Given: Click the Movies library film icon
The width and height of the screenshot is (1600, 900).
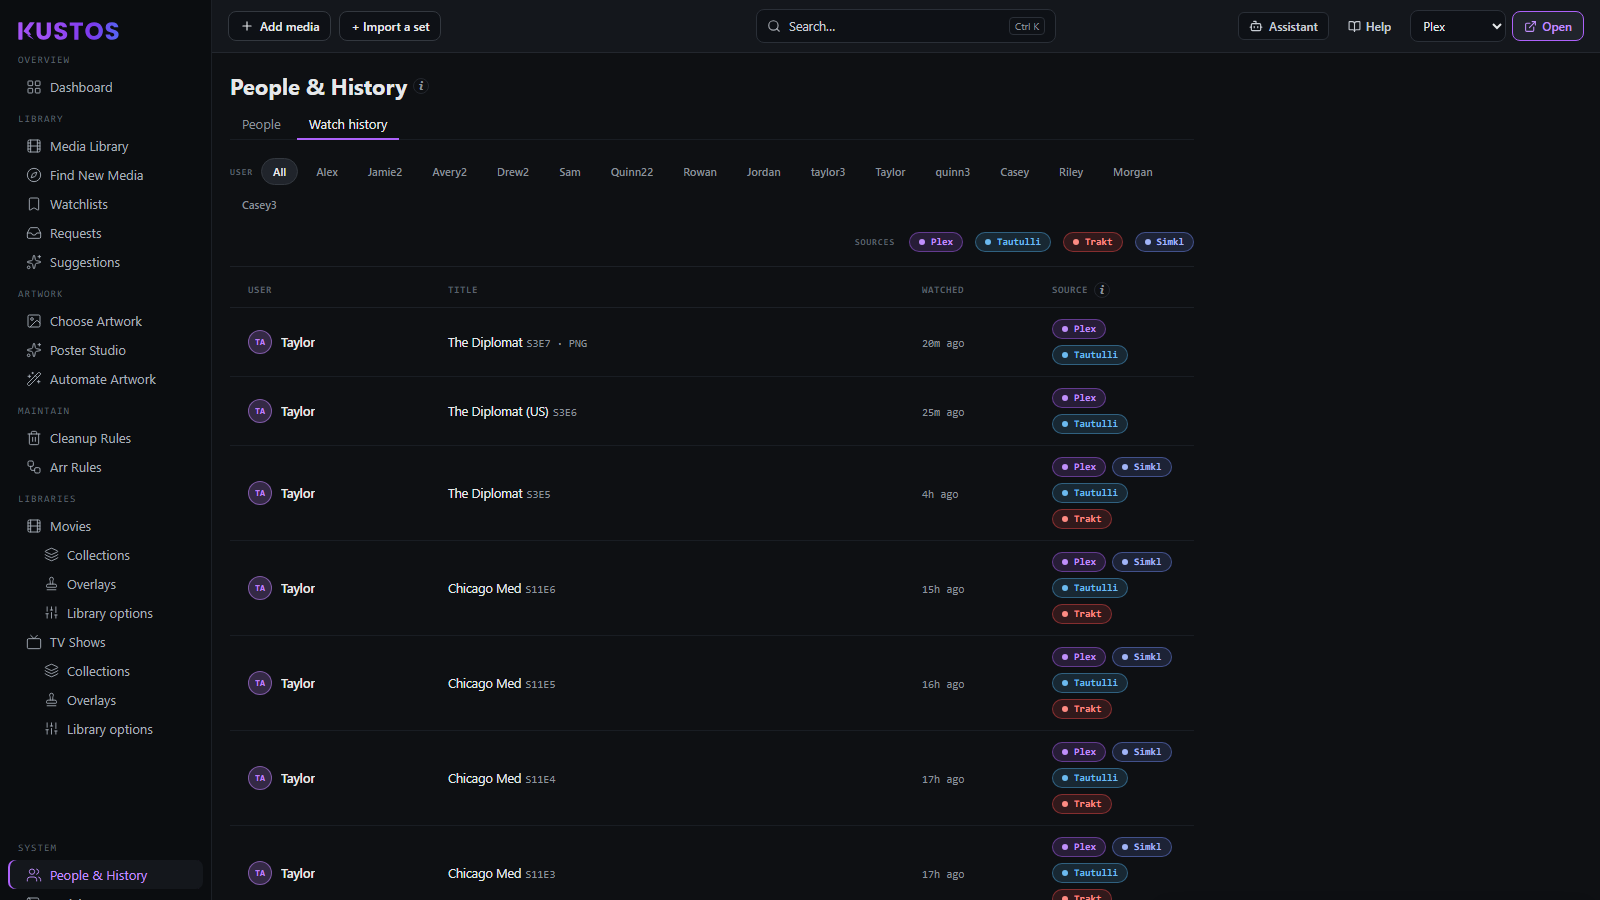Looking at the screenshot, I should pyautogui.click(x=34, y=526).
